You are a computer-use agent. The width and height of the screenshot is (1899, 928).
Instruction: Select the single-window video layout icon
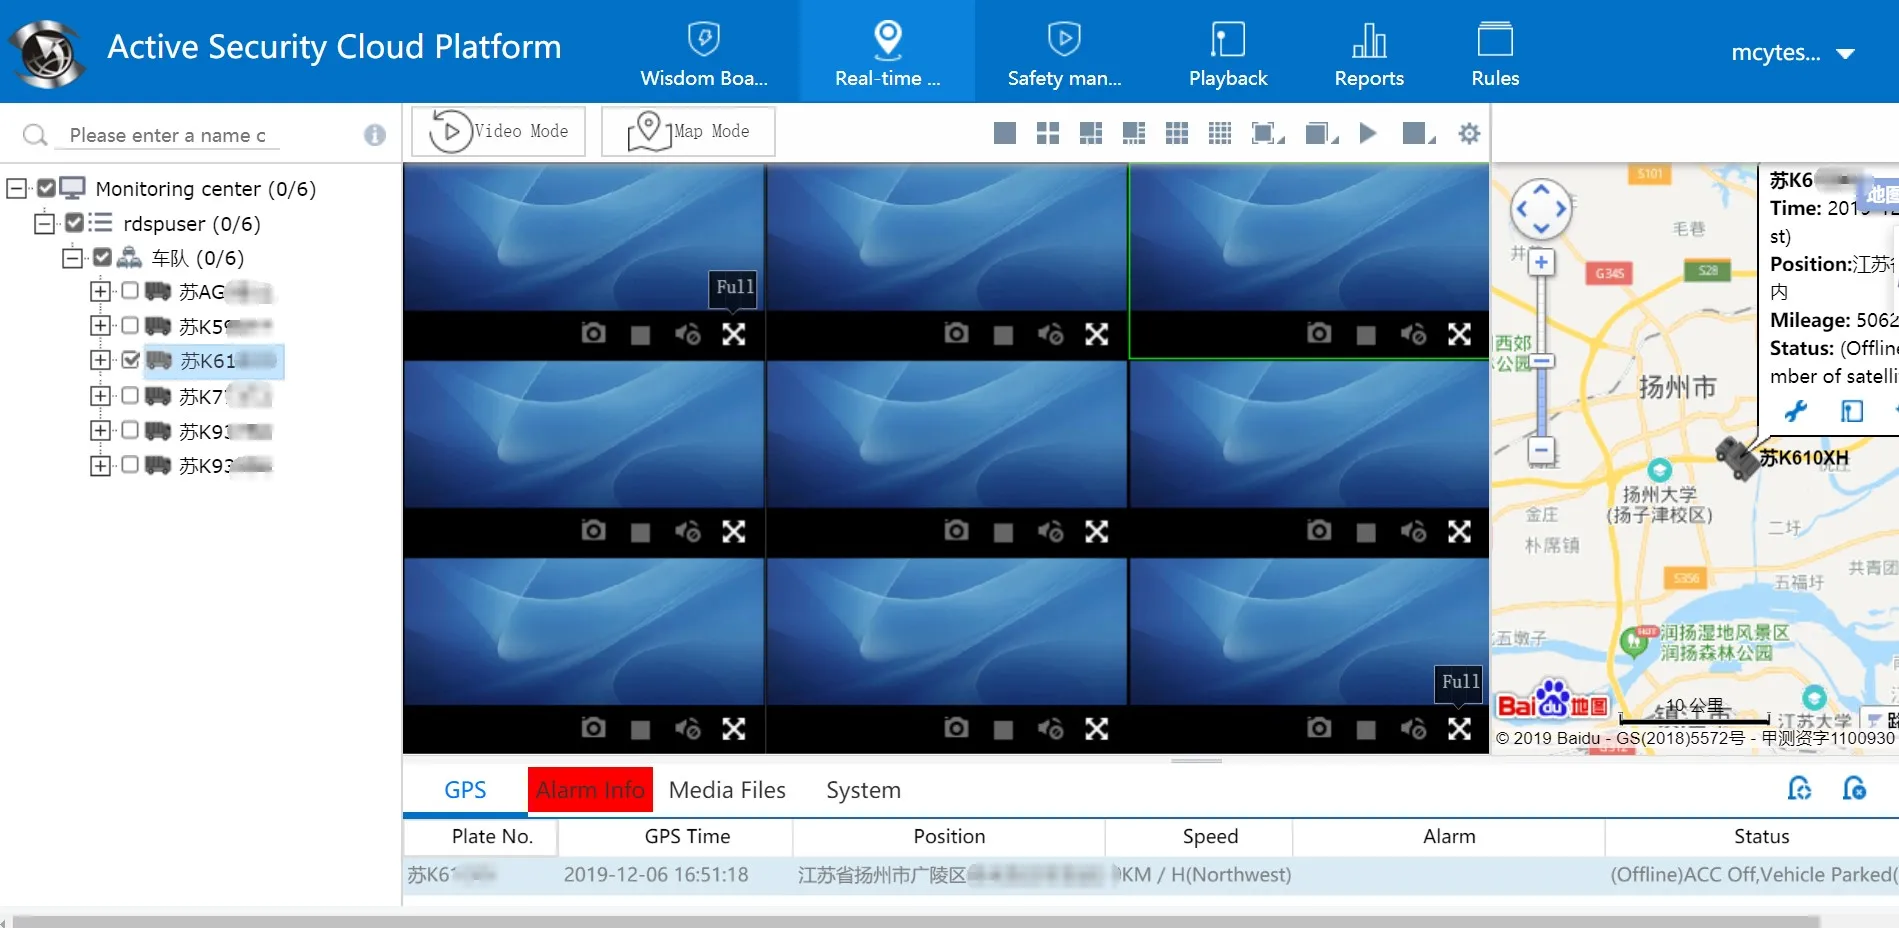[1005, 133]
